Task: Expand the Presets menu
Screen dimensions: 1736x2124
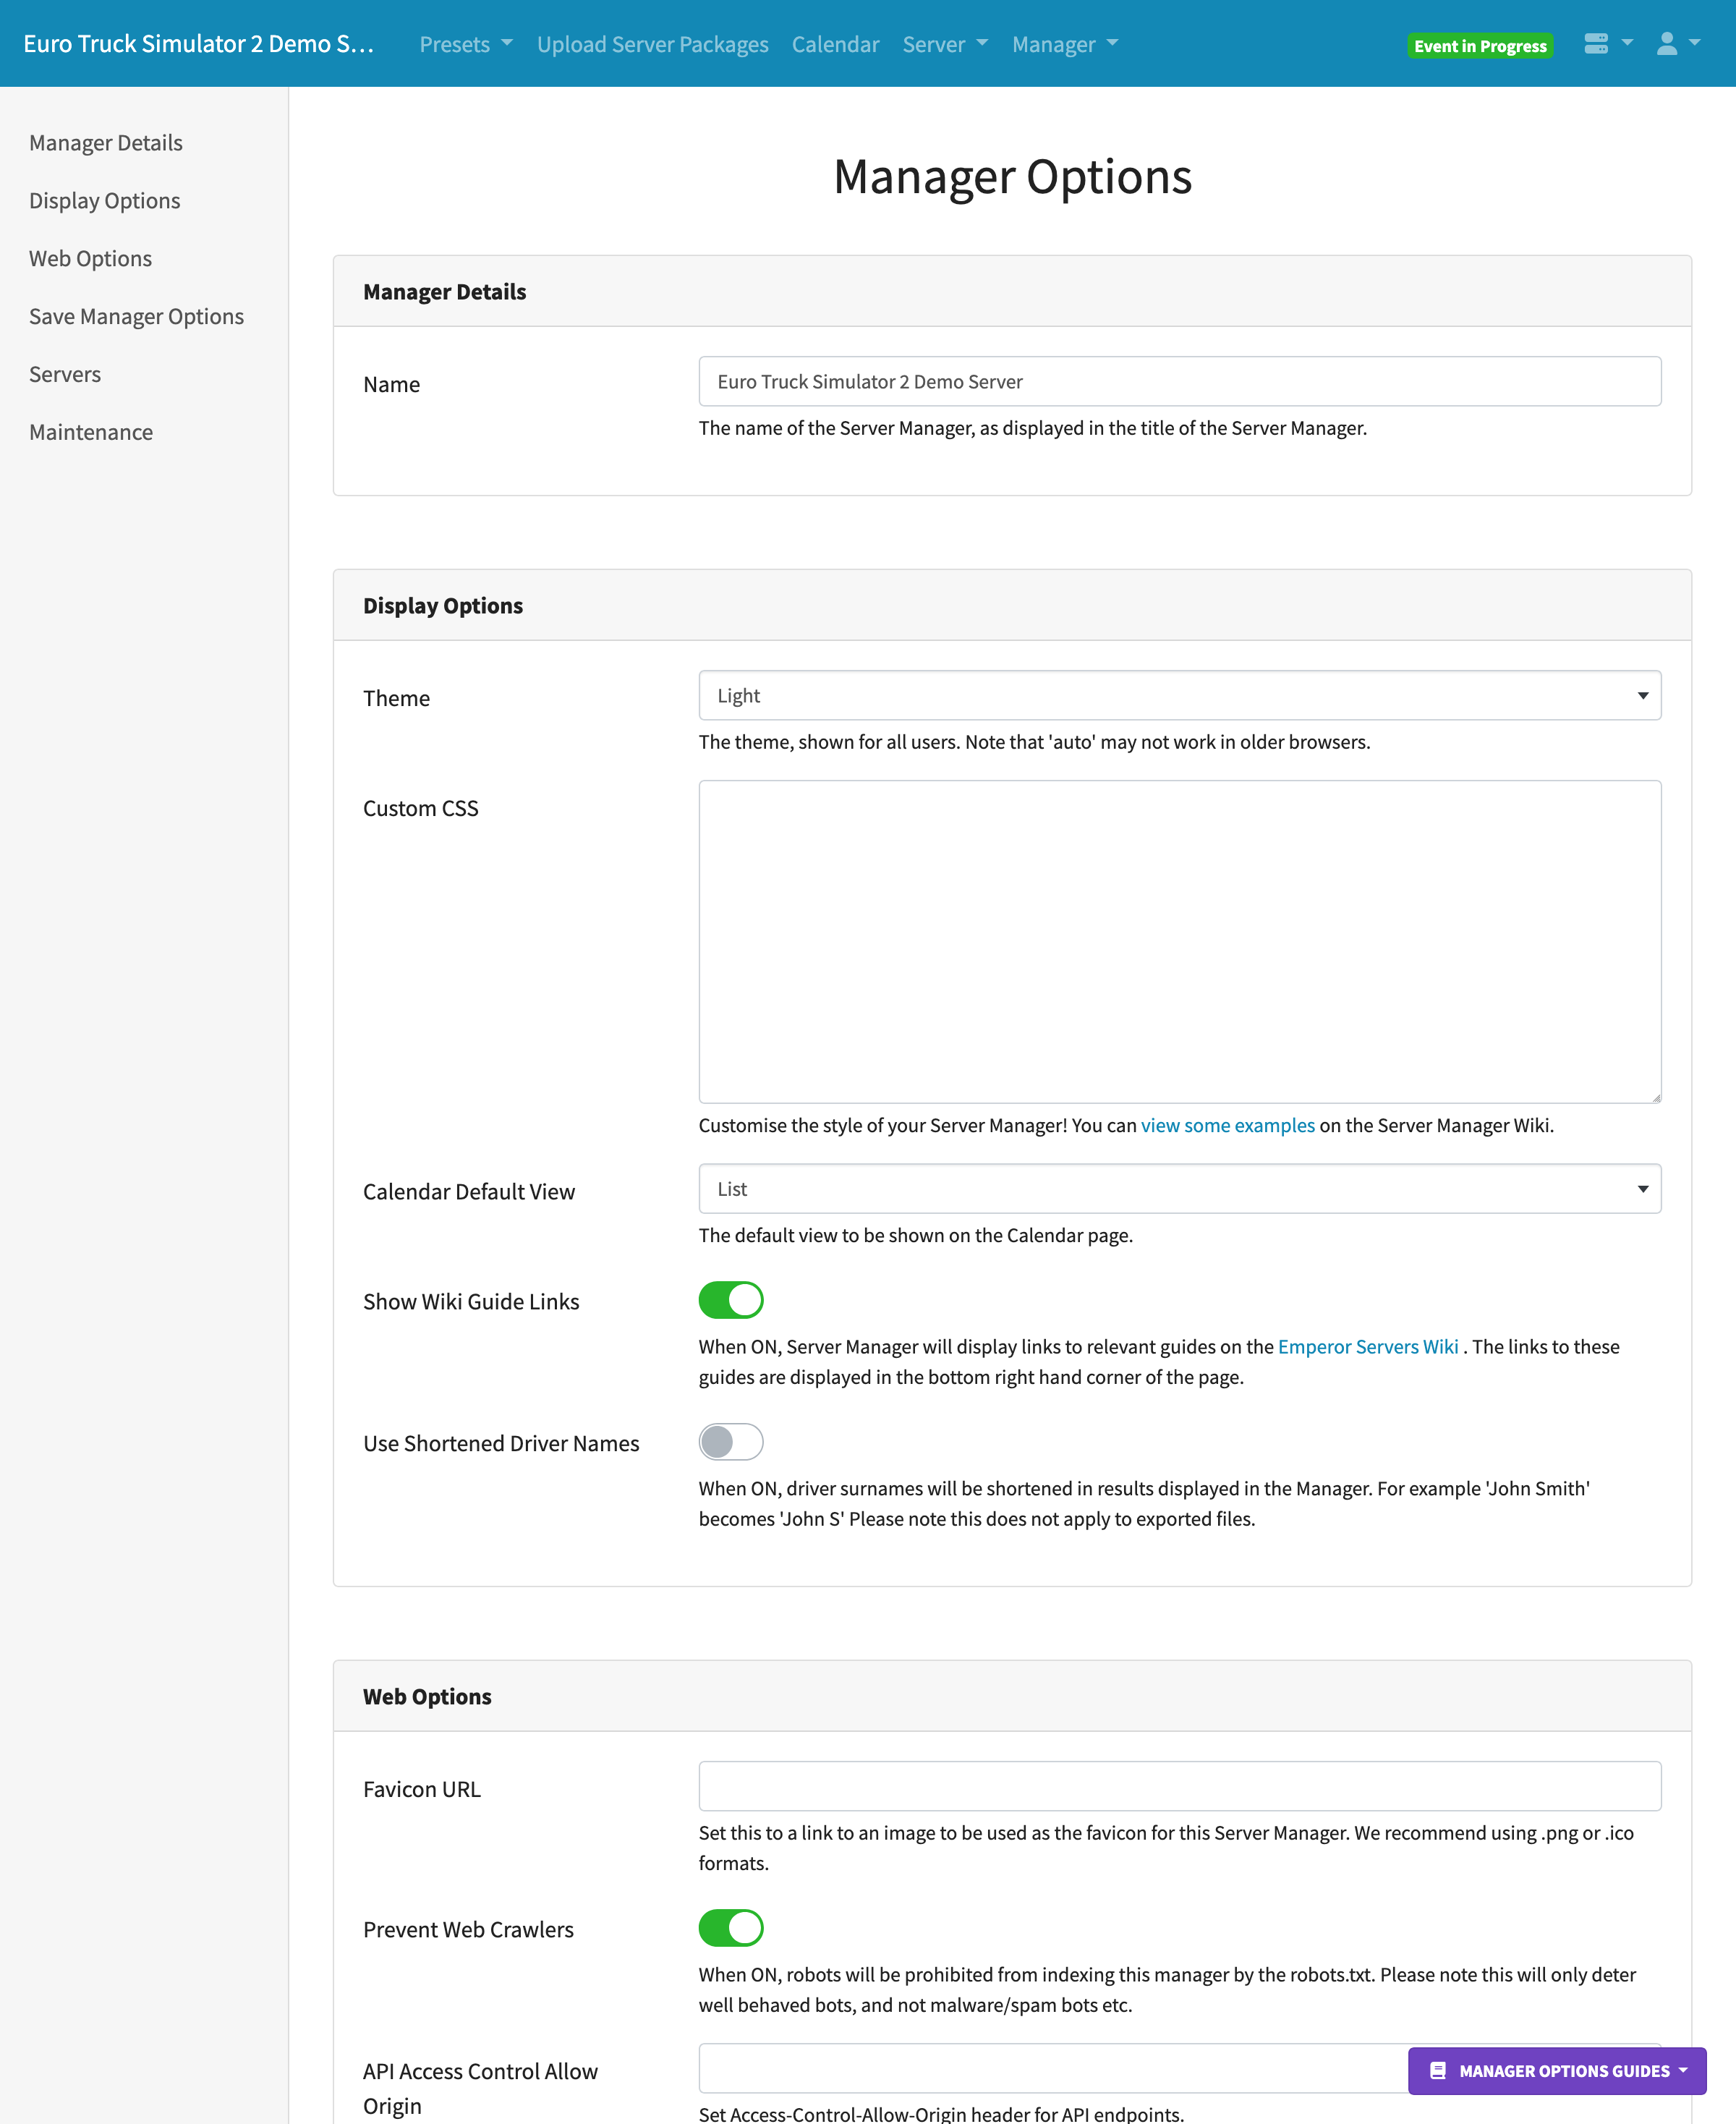Action: click(x=465, y=45)
